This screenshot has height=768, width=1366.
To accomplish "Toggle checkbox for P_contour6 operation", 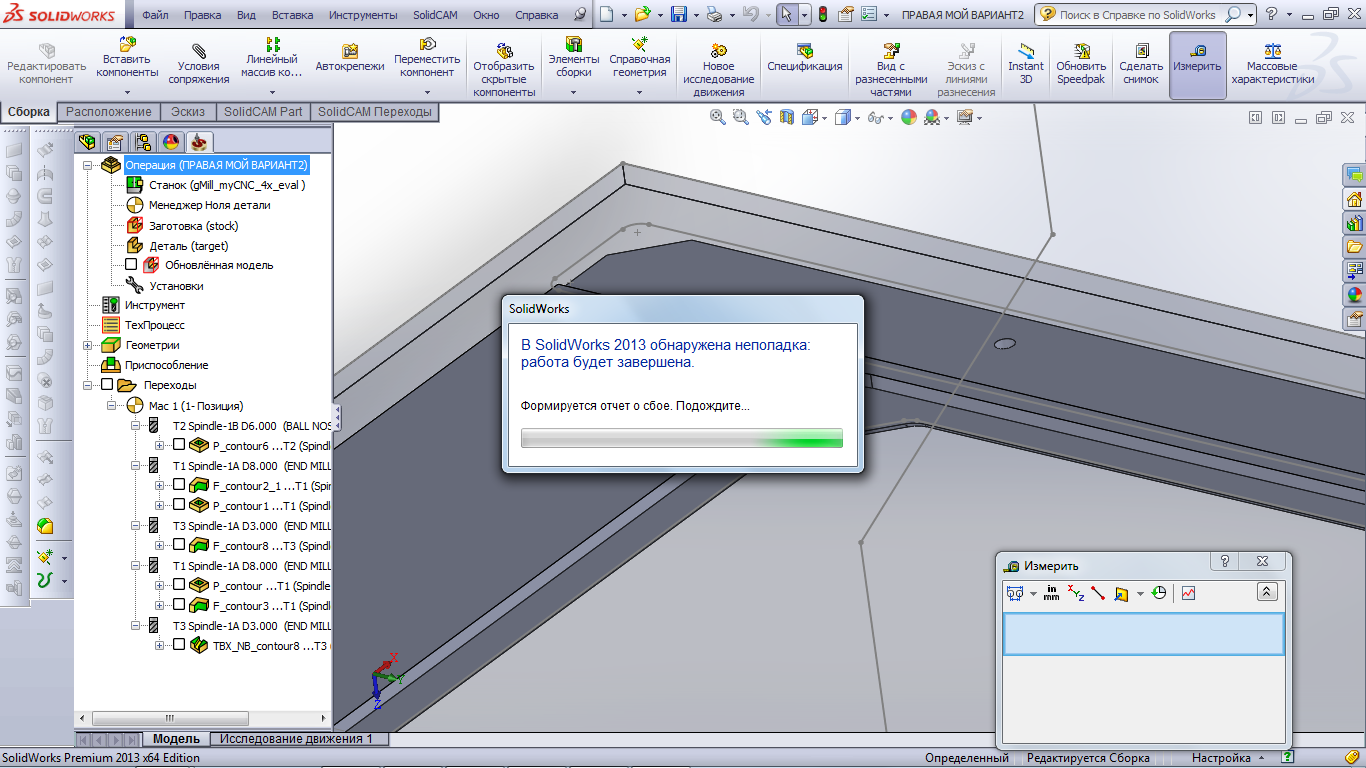I will pos(179,445).
